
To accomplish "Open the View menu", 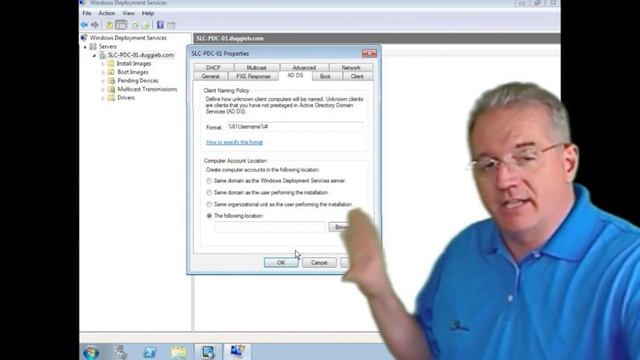I will pos(128,13).
